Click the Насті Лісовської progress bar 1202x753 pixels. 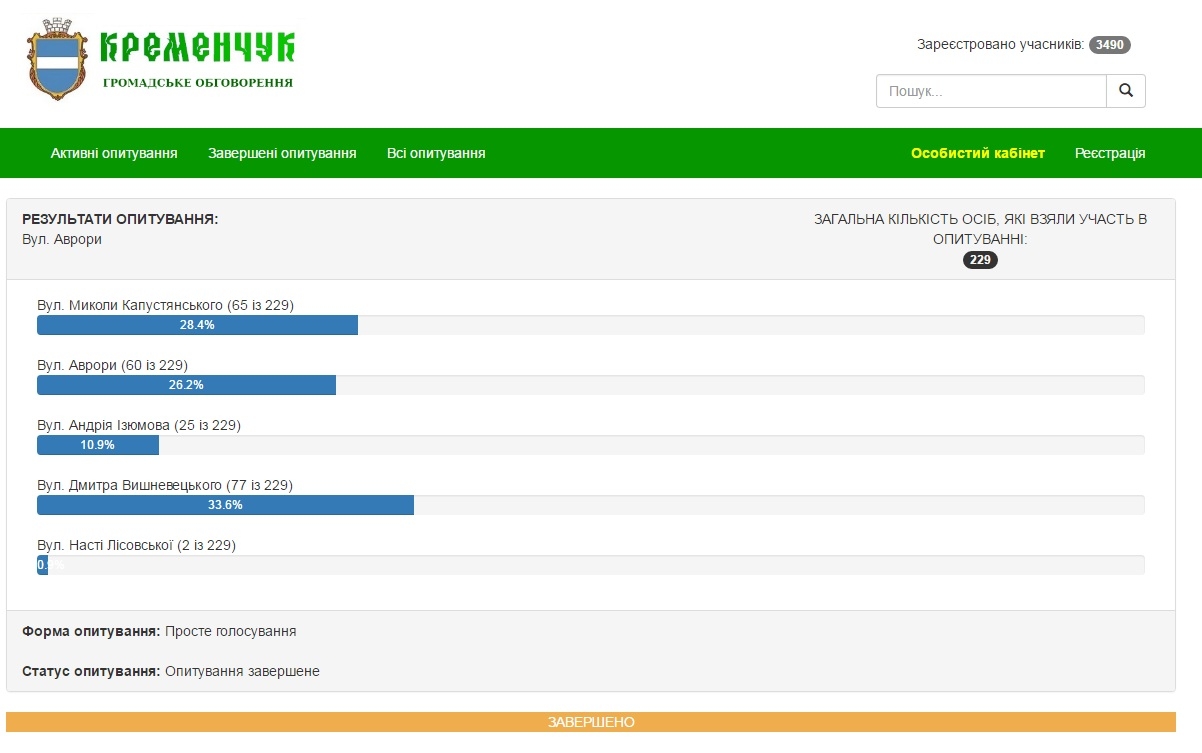(42, 565)
